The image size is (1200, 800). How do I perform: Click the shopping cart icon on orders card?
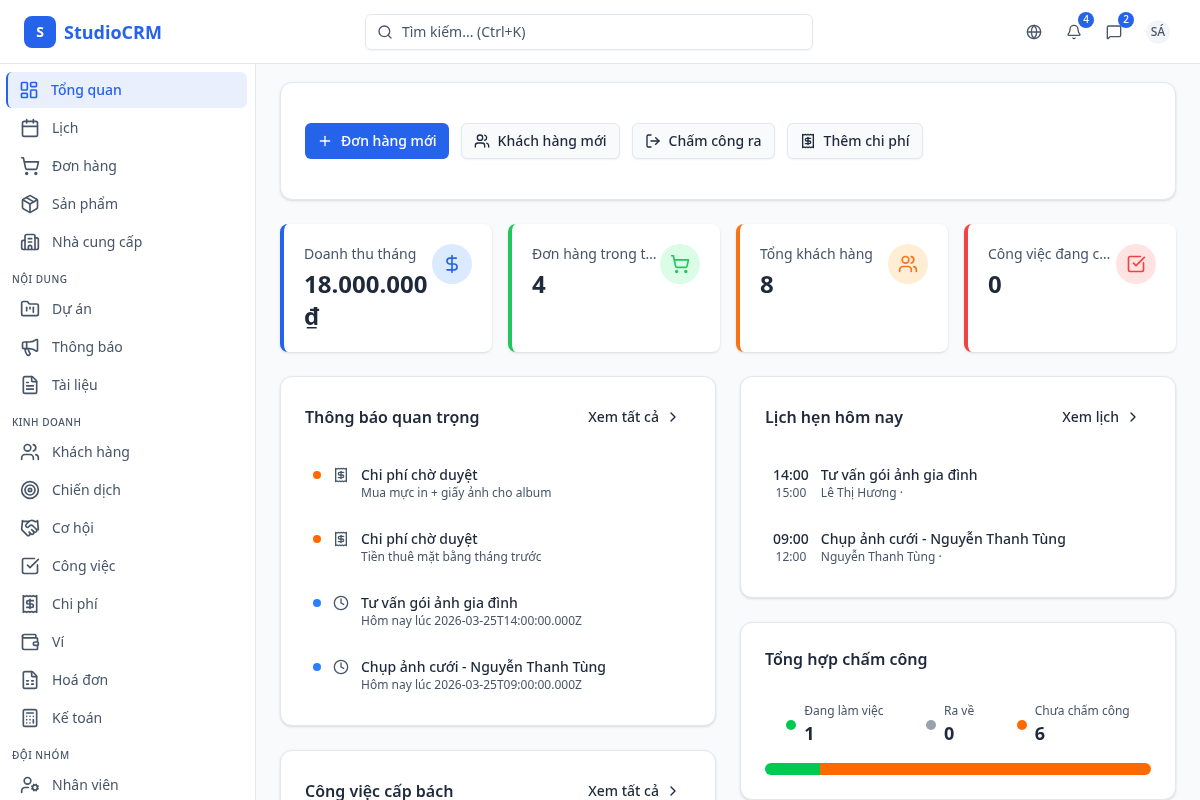pyautogui.click(x=680, y=264)
